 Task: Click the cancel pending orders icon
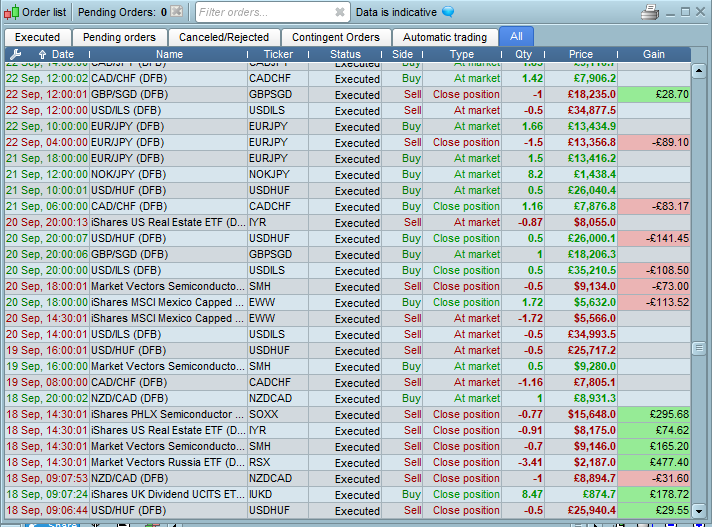click(176, 12)
